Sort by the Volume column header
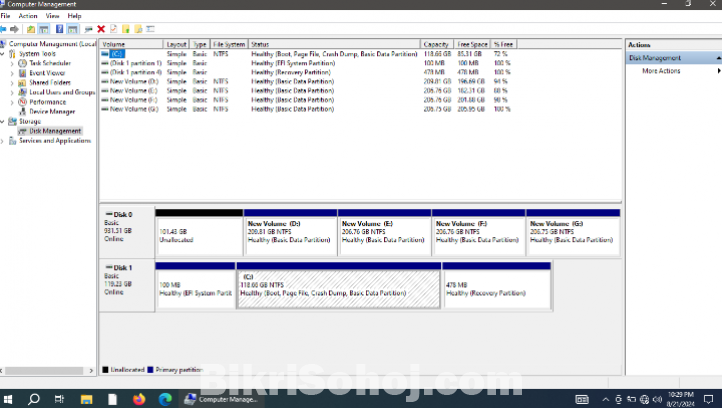This screenshot has width=722, height=408. point(132,44)
